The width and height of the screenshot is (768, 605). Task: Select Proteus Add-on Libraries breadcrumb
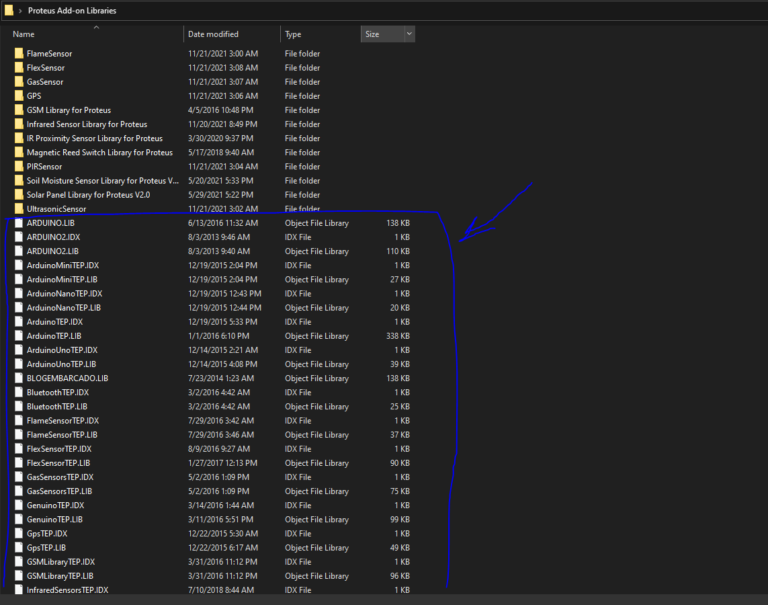point(71,10)
